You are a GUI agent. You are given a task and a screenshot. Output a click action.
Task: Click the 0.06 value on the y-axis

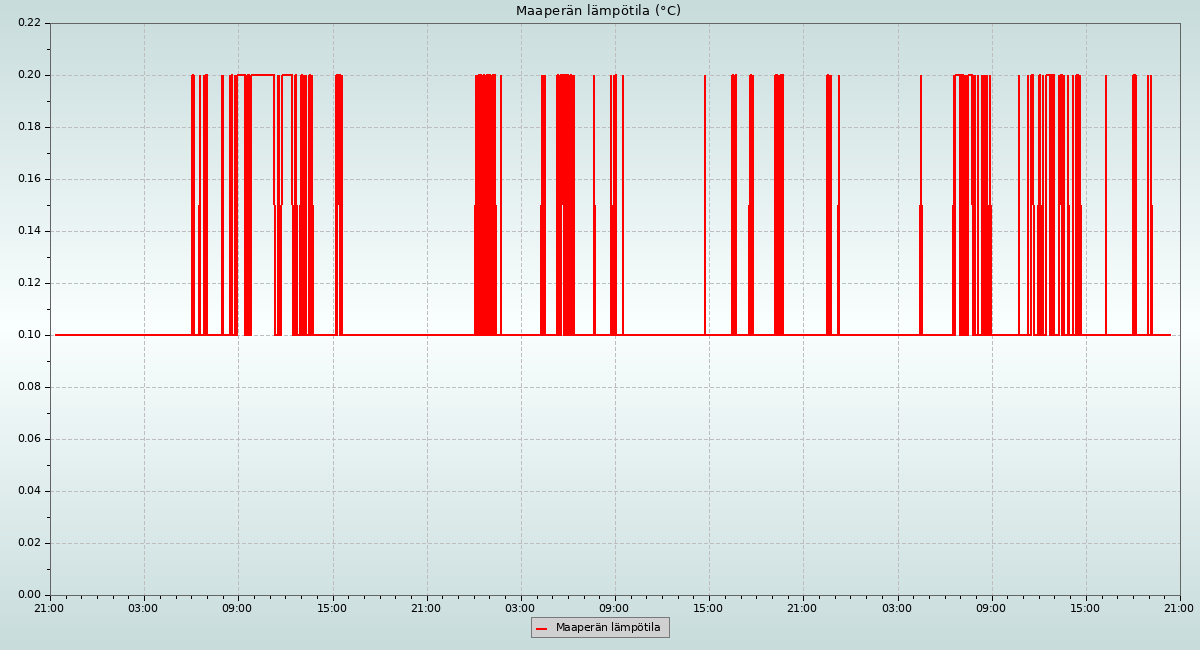click(29, 439)
